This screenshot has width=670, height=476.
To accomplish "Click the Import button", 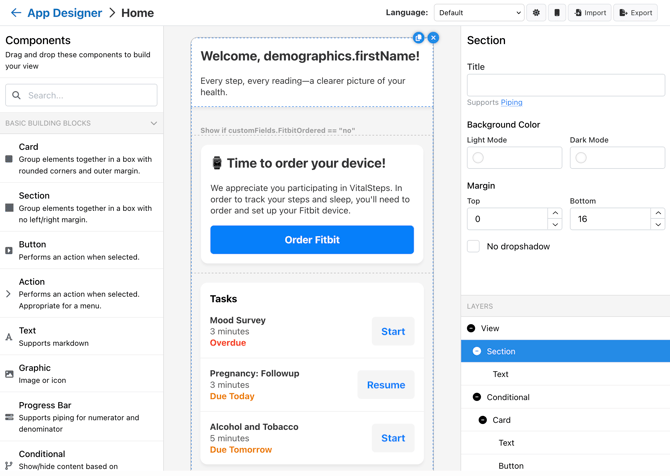I will (x=591, y=13).
